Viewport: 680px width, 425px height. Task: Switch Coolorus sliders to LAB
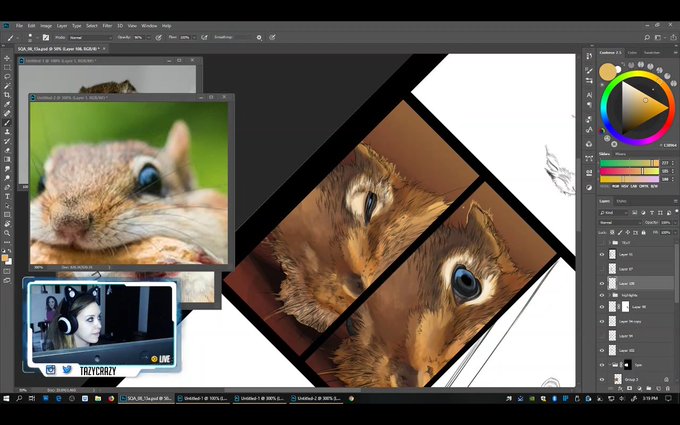pos(634,186)
